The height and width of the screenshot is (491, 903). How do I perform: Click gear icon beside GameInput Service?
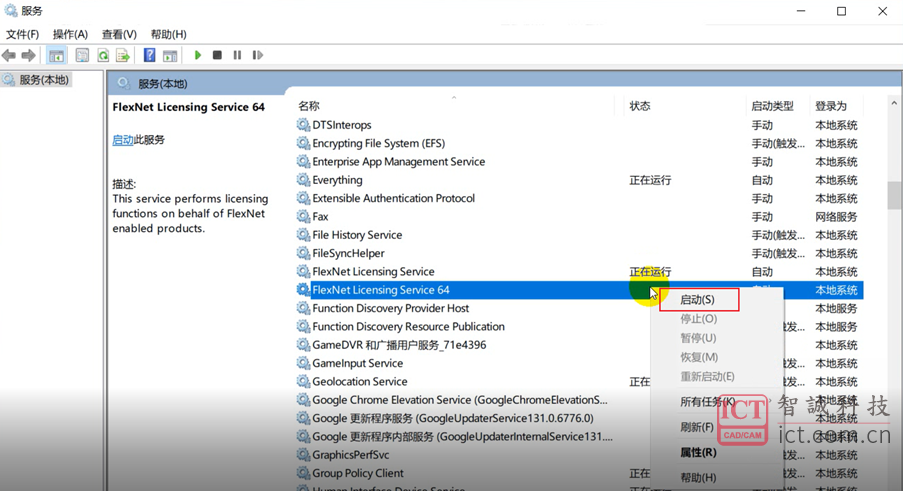[x=303, y=364]
